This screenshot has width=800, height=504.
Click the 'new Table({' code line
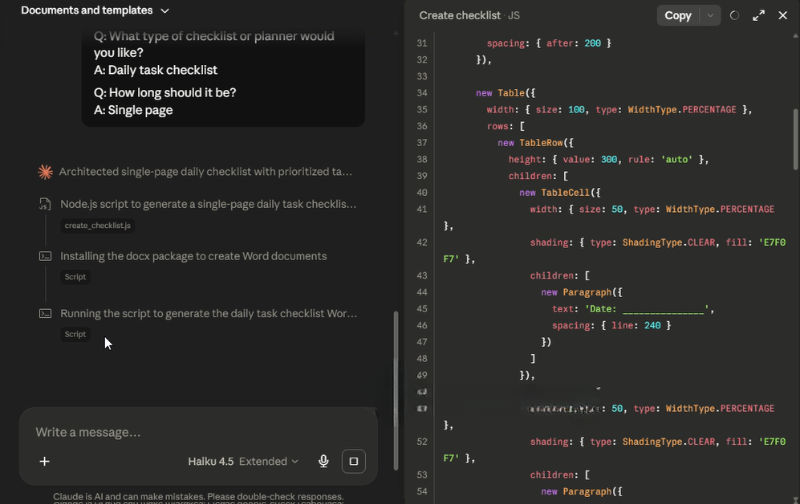[505, 93]
